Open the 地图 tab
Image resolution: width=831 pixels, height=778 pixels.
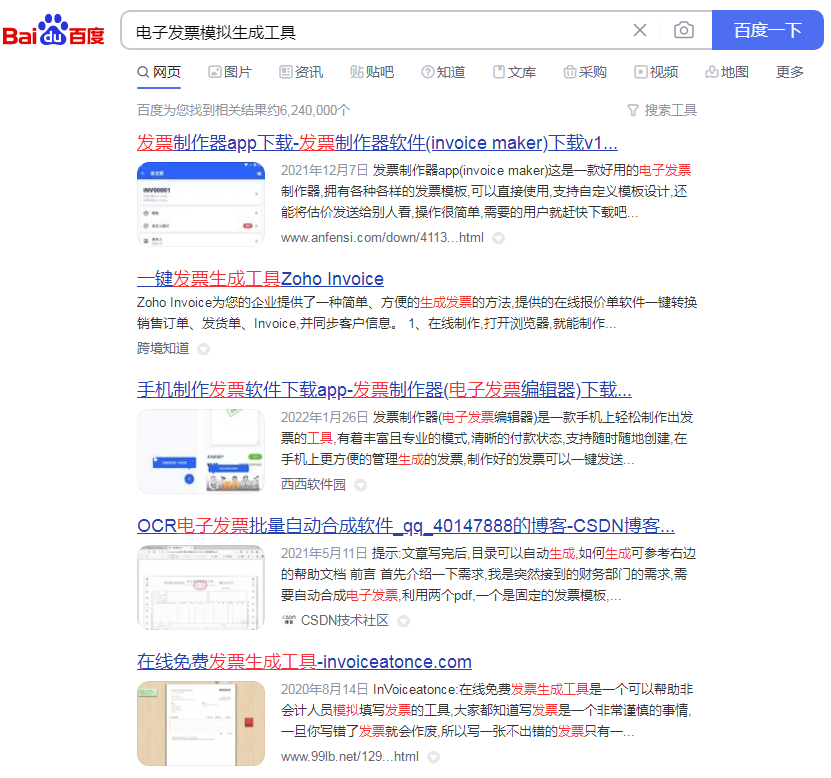click(x=727, y=72)
